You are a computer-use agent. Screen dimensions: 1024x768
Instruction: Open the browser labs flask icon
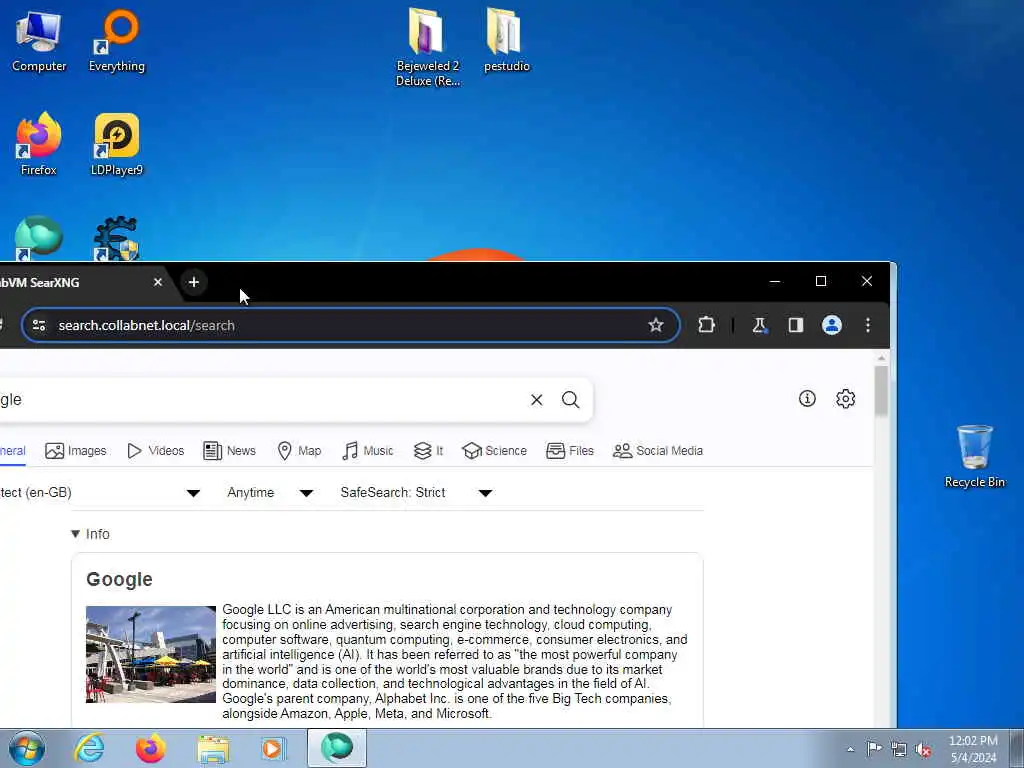point(759,325)
